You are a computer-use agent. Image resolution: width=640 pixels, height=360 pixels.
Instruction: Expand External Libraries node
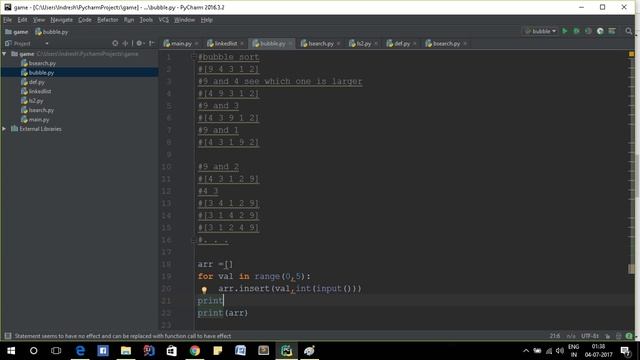coord(4,129)
